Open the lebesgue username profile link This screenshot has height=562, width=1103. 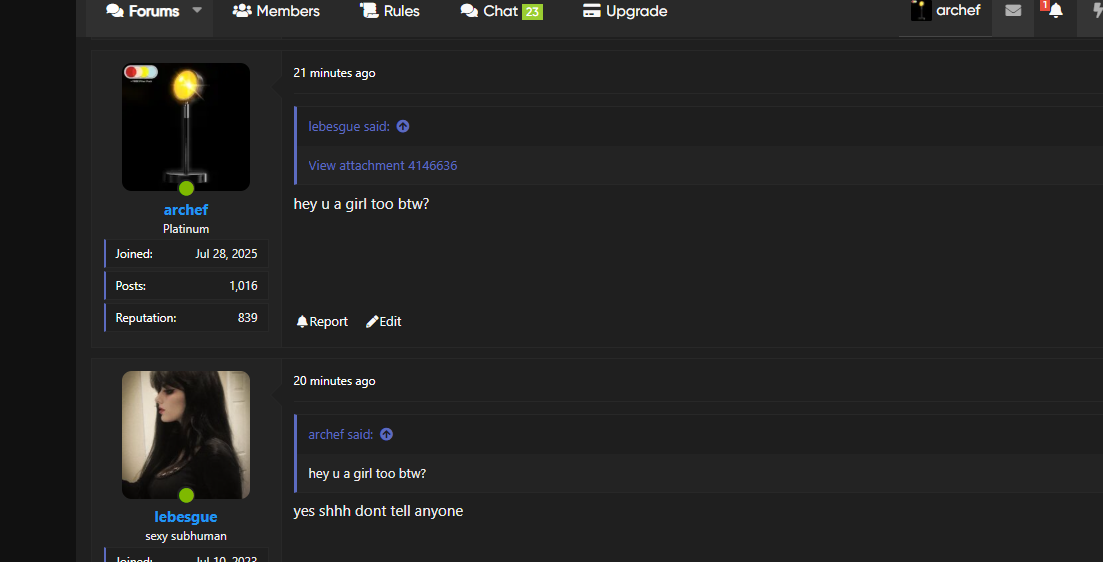(186, 517)
